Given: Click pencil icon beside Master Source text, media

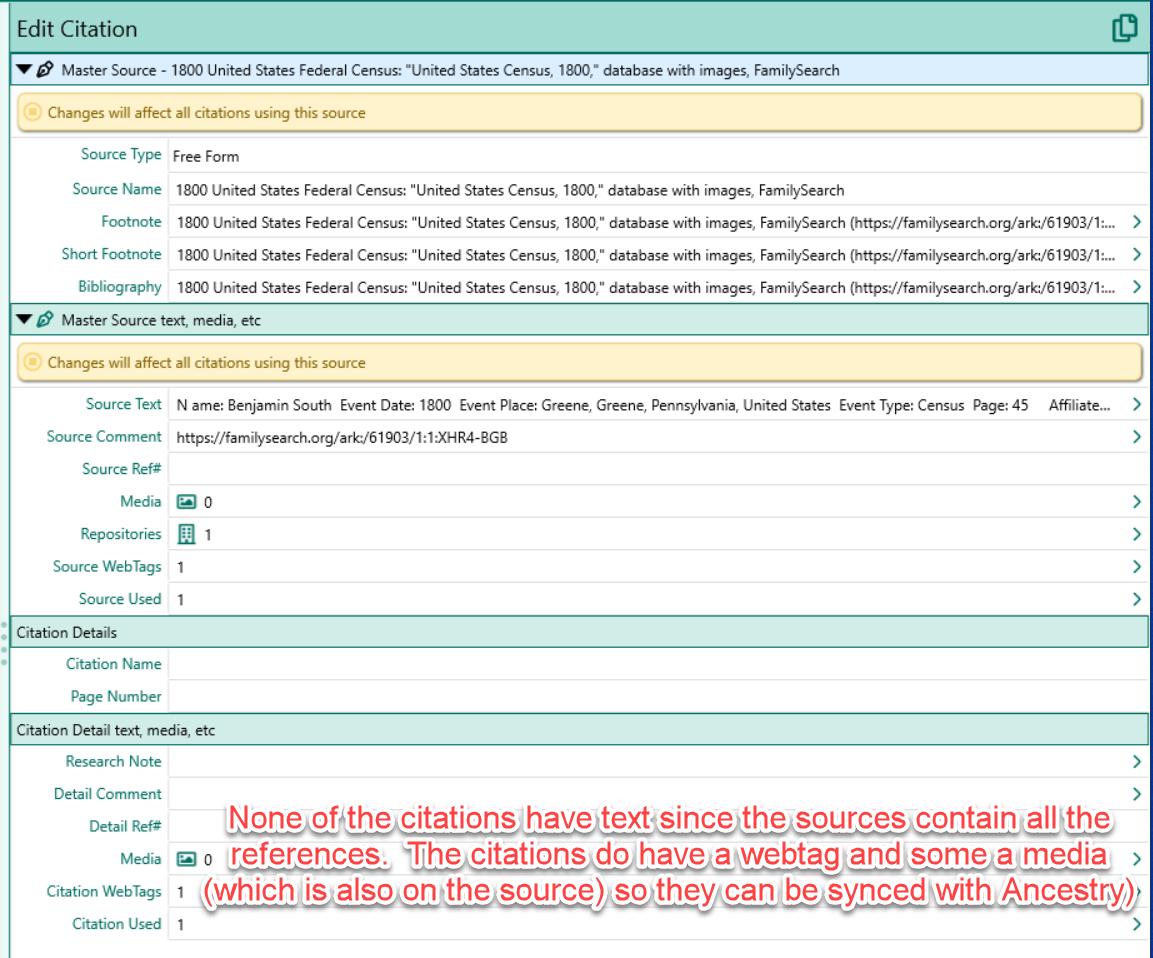Looking at the screenshot, I should click(45, 320).
